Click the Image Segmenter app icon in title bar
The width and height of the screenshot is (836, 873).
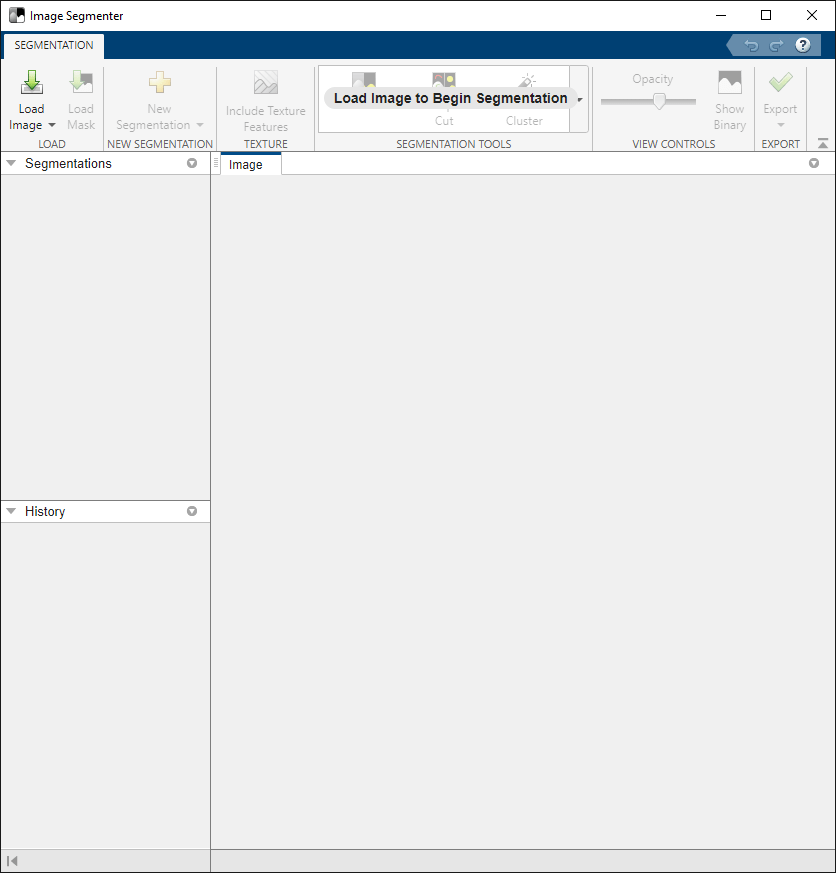(x=17, y=15)
